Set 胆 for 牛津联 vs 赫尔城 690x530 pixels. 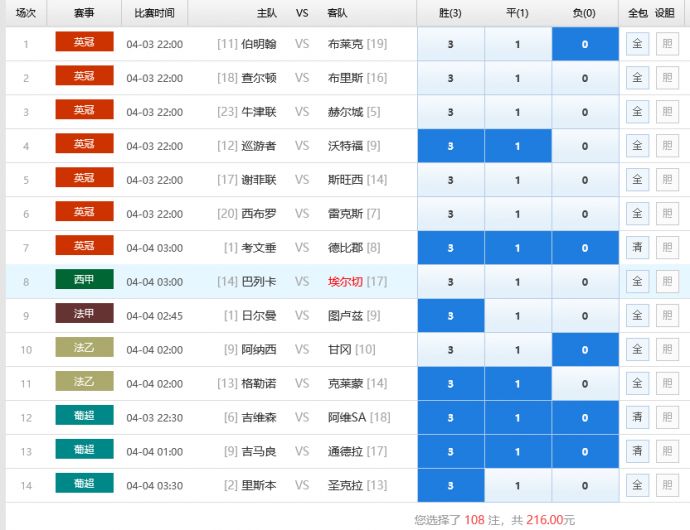665,112
